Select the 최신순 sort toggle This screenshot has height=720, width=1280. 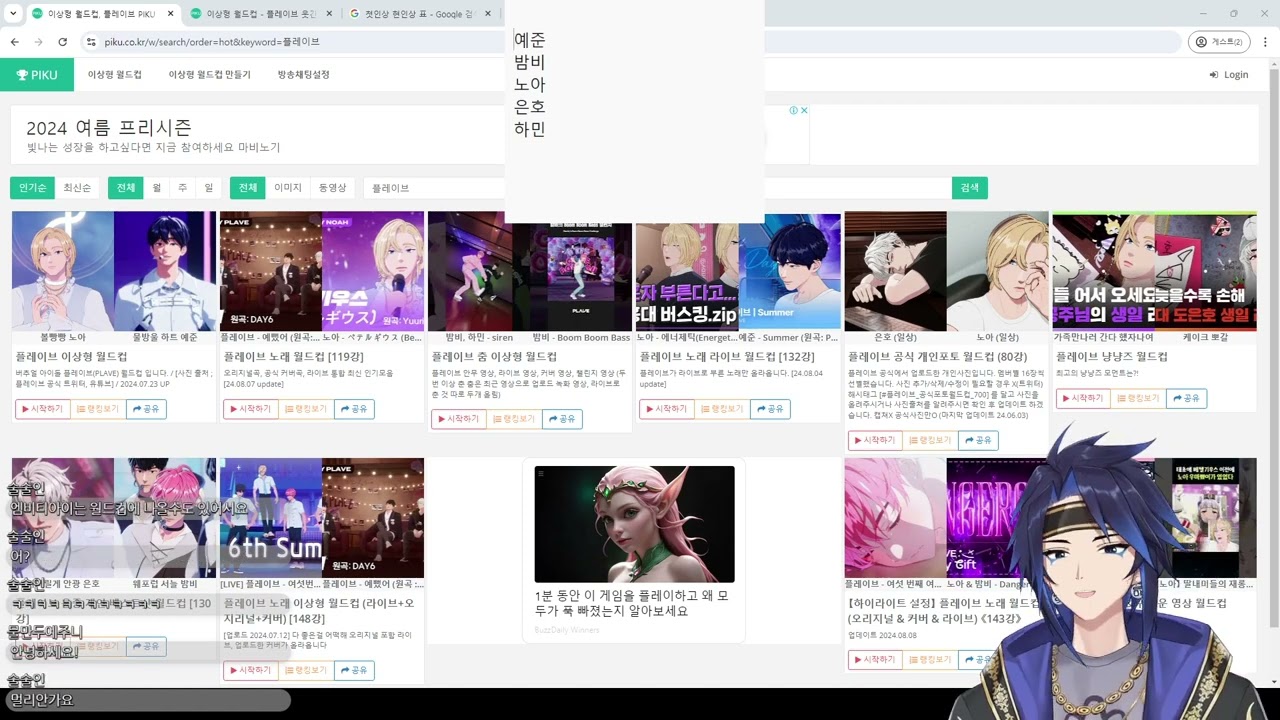77,188
